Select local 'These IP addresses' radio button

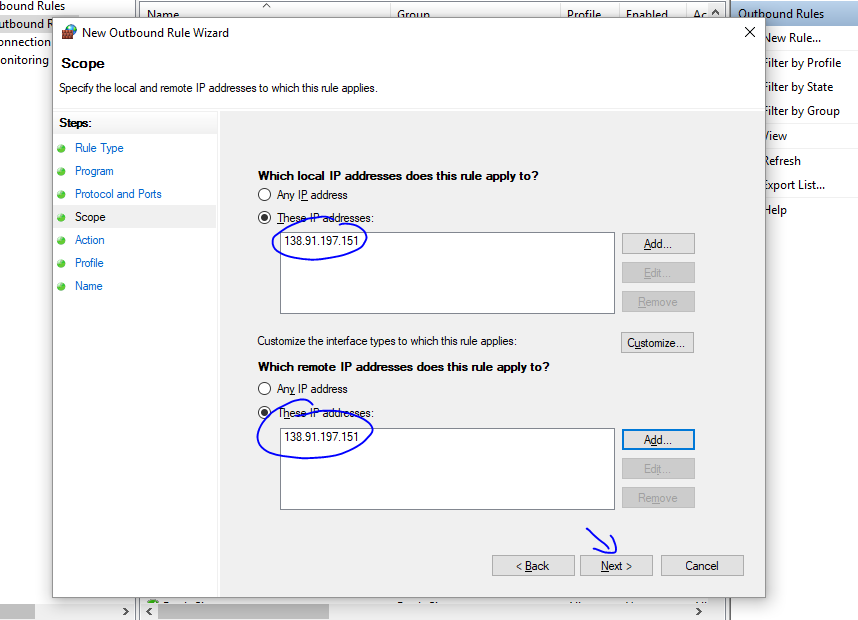click(264, 218)
